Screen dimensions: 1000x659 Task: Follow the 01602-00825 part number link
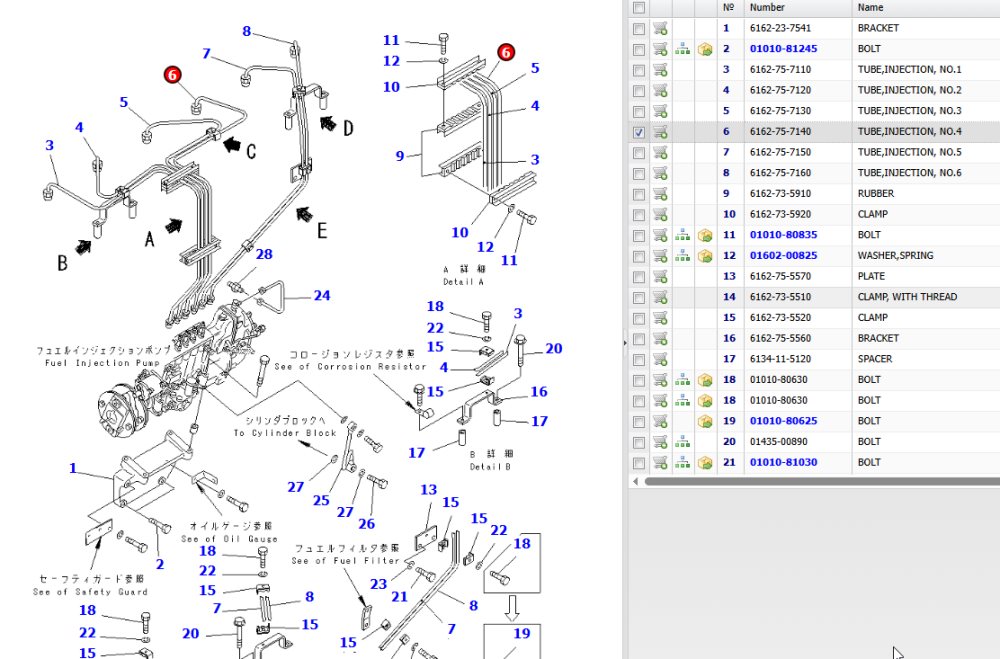coord(783,255)
